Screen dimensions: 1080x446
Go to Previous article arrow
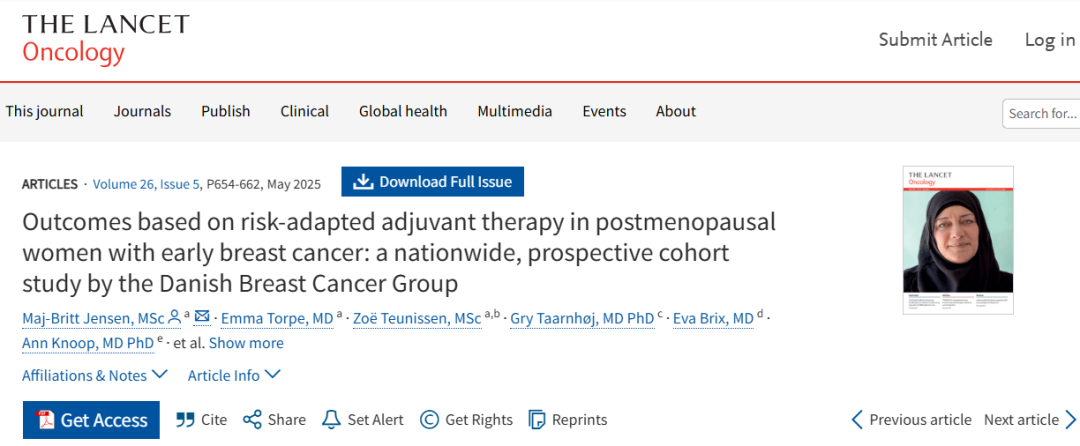pyautogui.click(x=857, y=420)
